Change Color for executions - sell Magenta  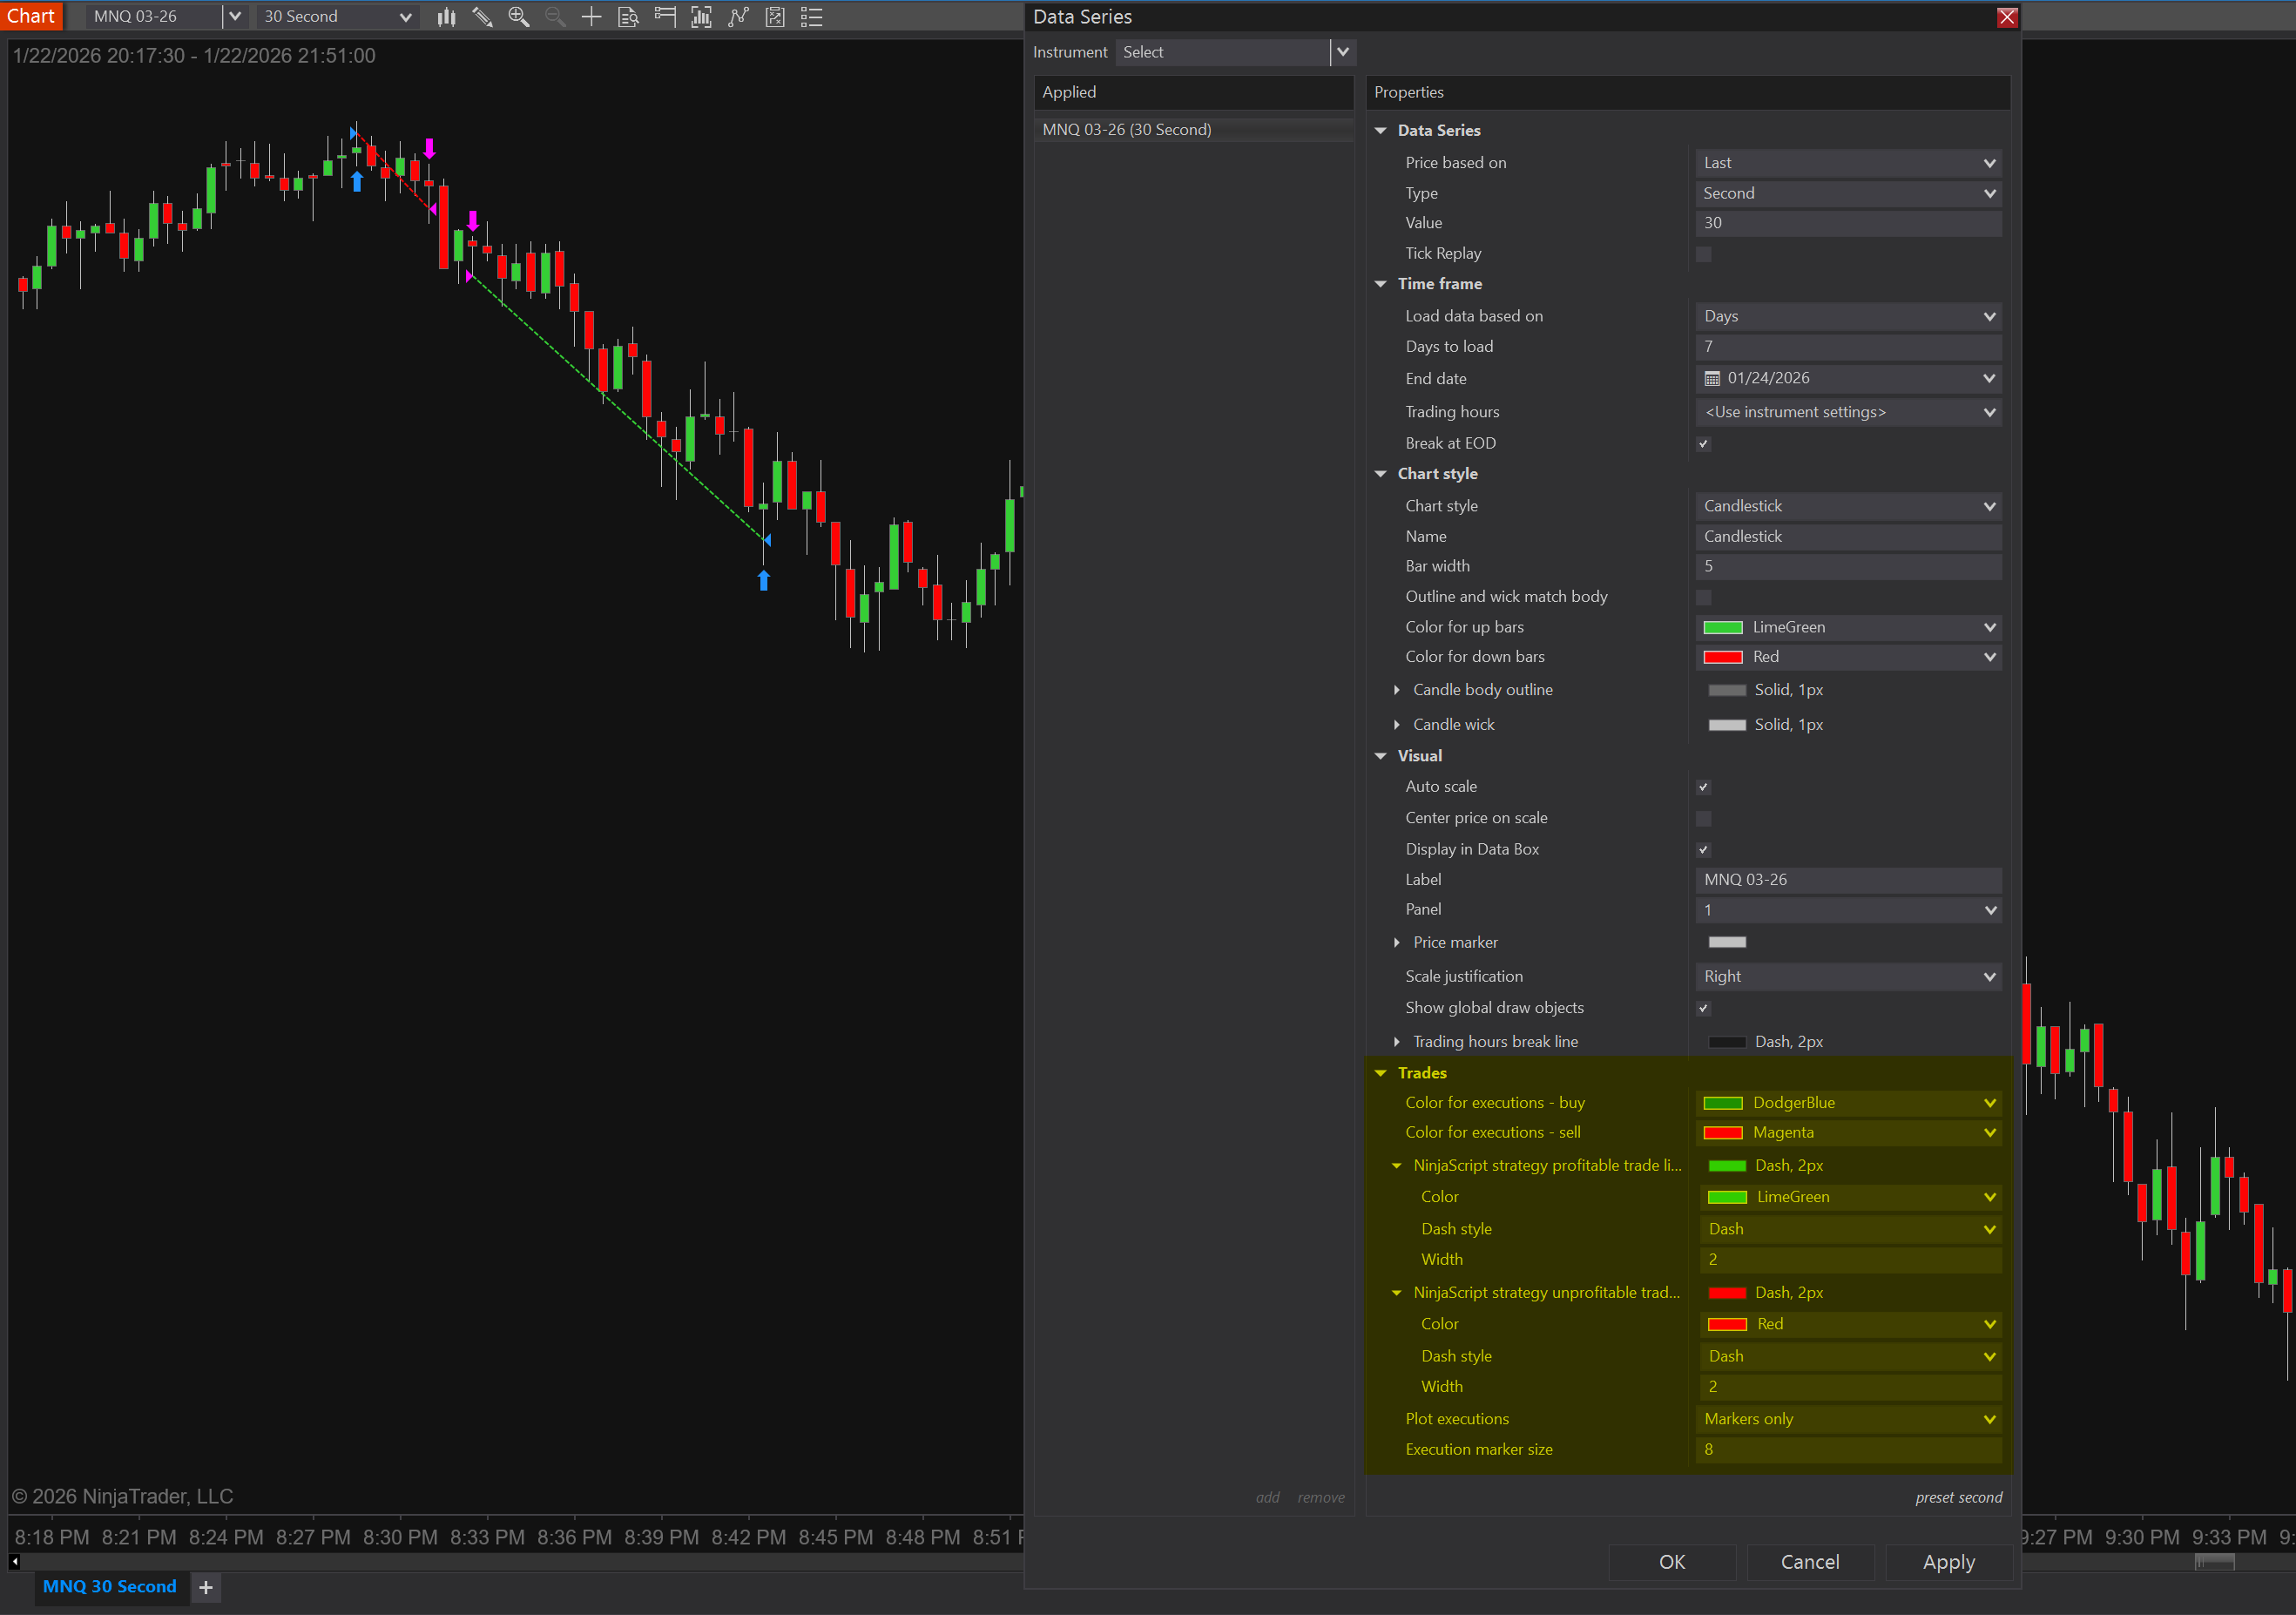click(1849, 1133)
